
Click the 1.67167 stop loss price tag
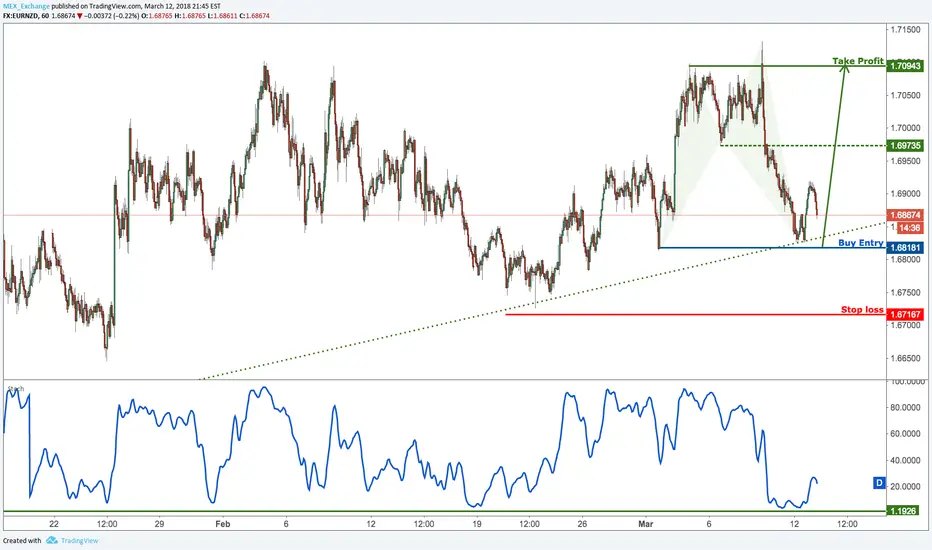(x=905, y=315)
